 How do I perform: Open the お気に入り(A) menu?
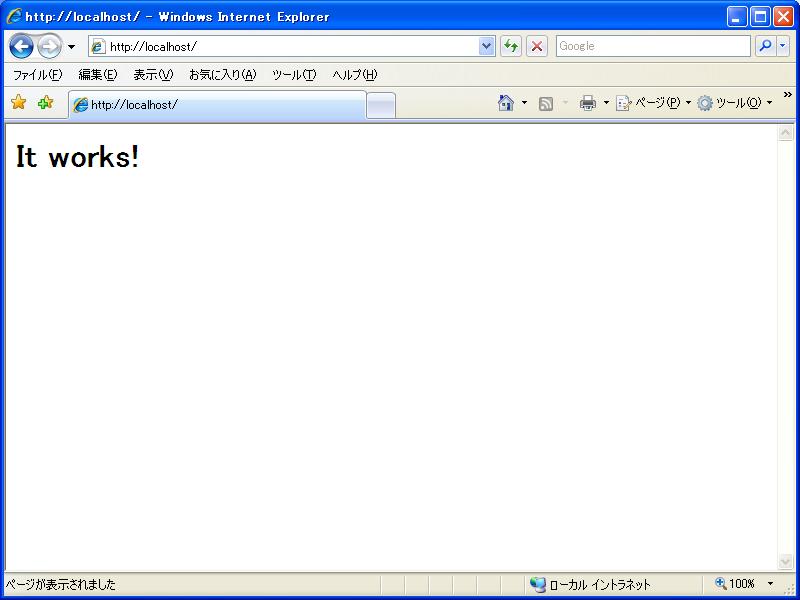(x=222, y=75)
